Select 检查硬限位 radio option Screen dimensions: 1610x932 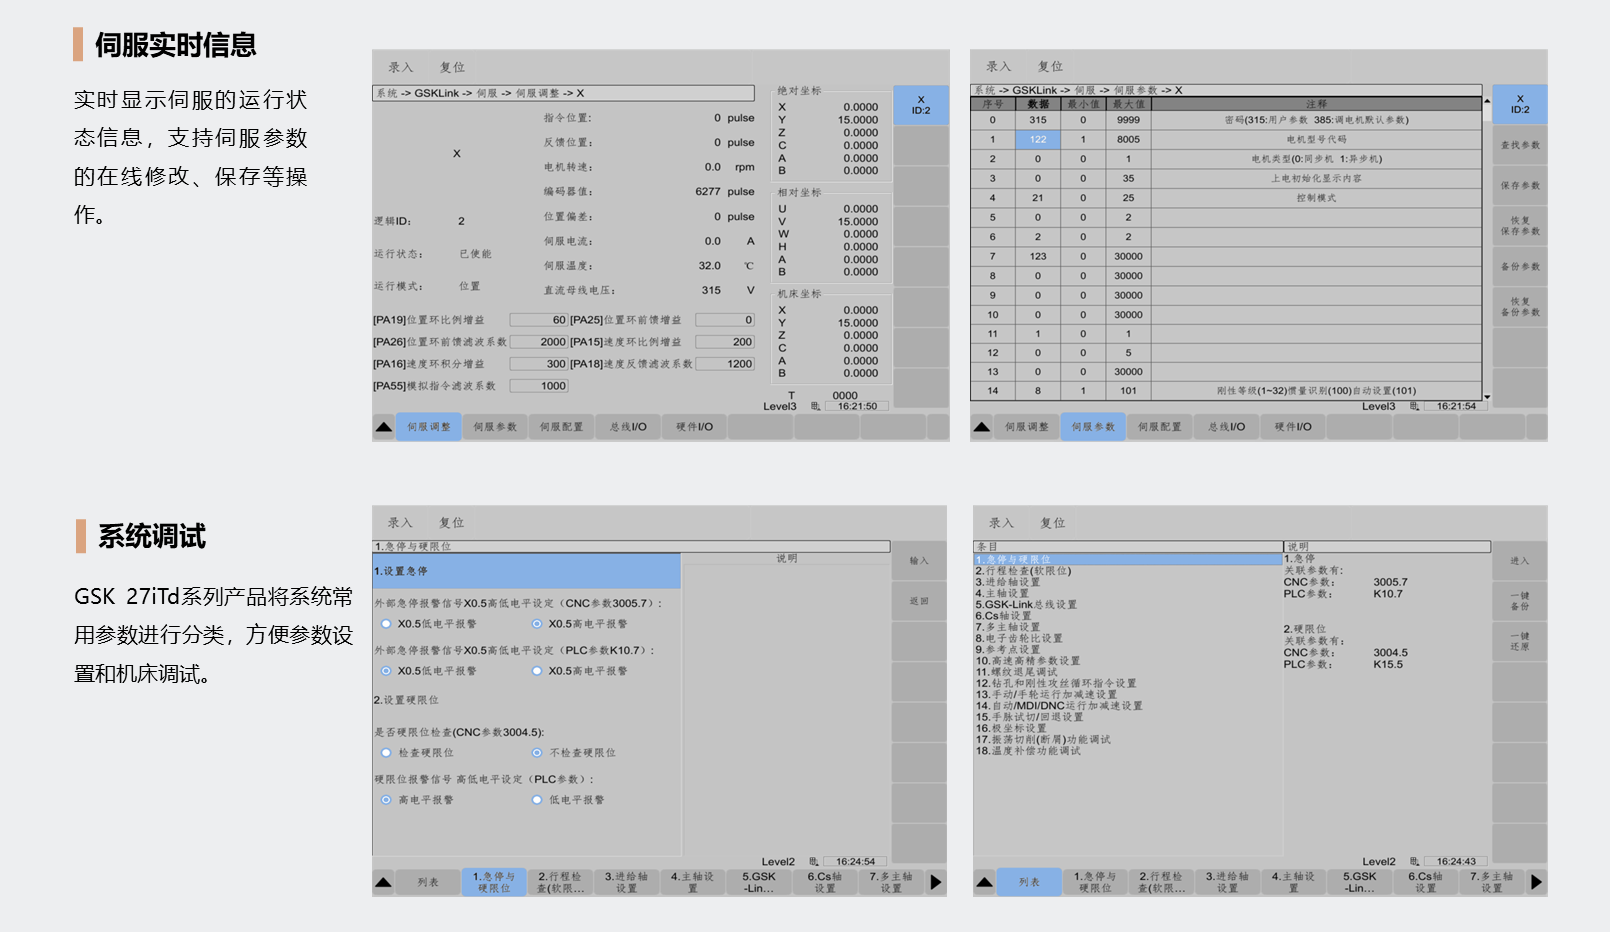[386, 753]
